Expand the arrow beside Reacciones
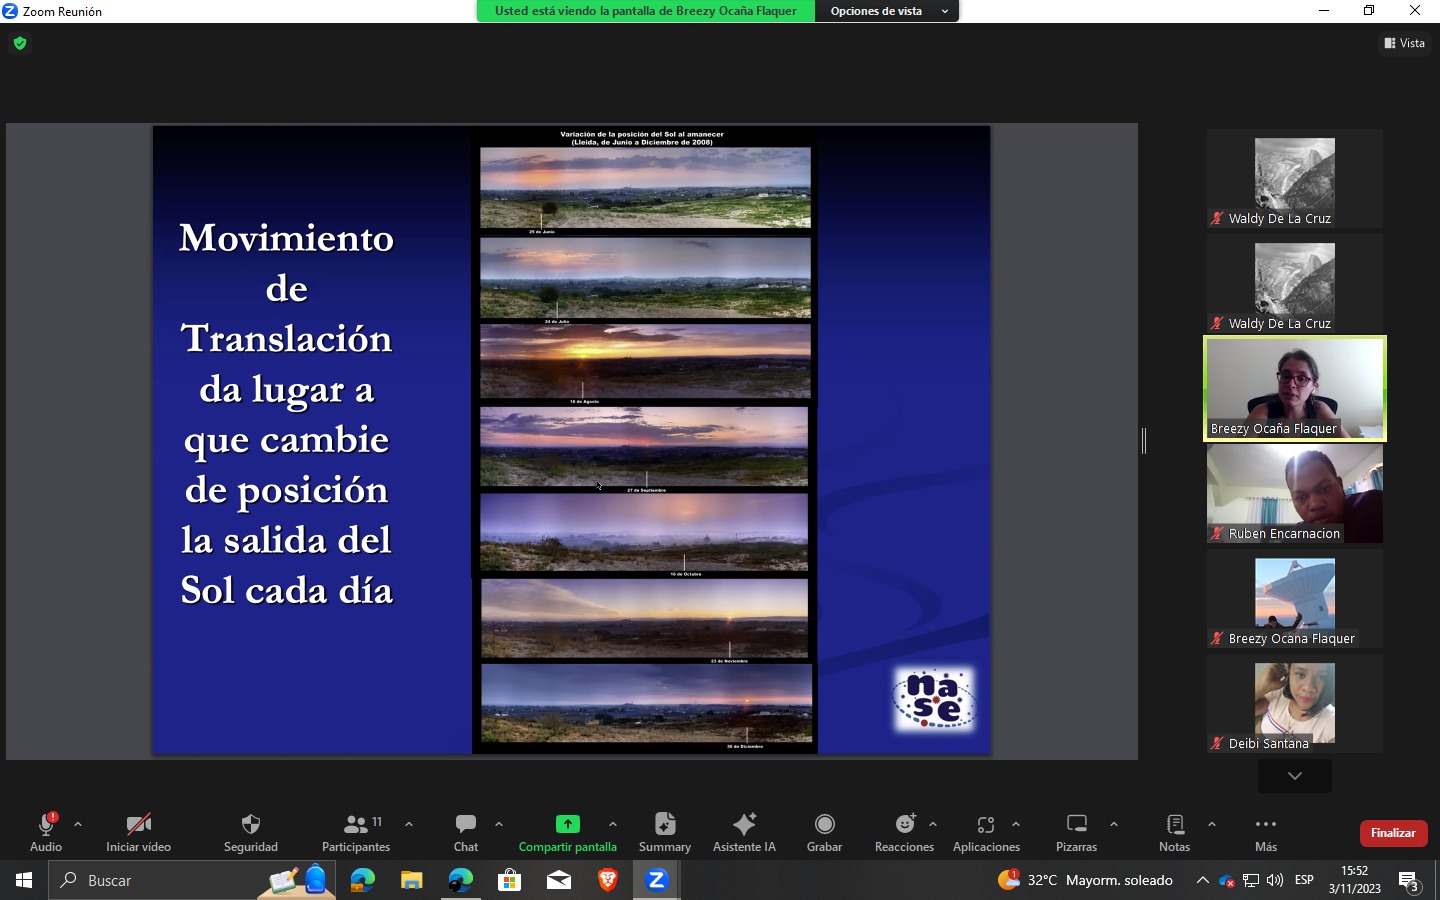The image size is (1440, 900). click(933, 825)
